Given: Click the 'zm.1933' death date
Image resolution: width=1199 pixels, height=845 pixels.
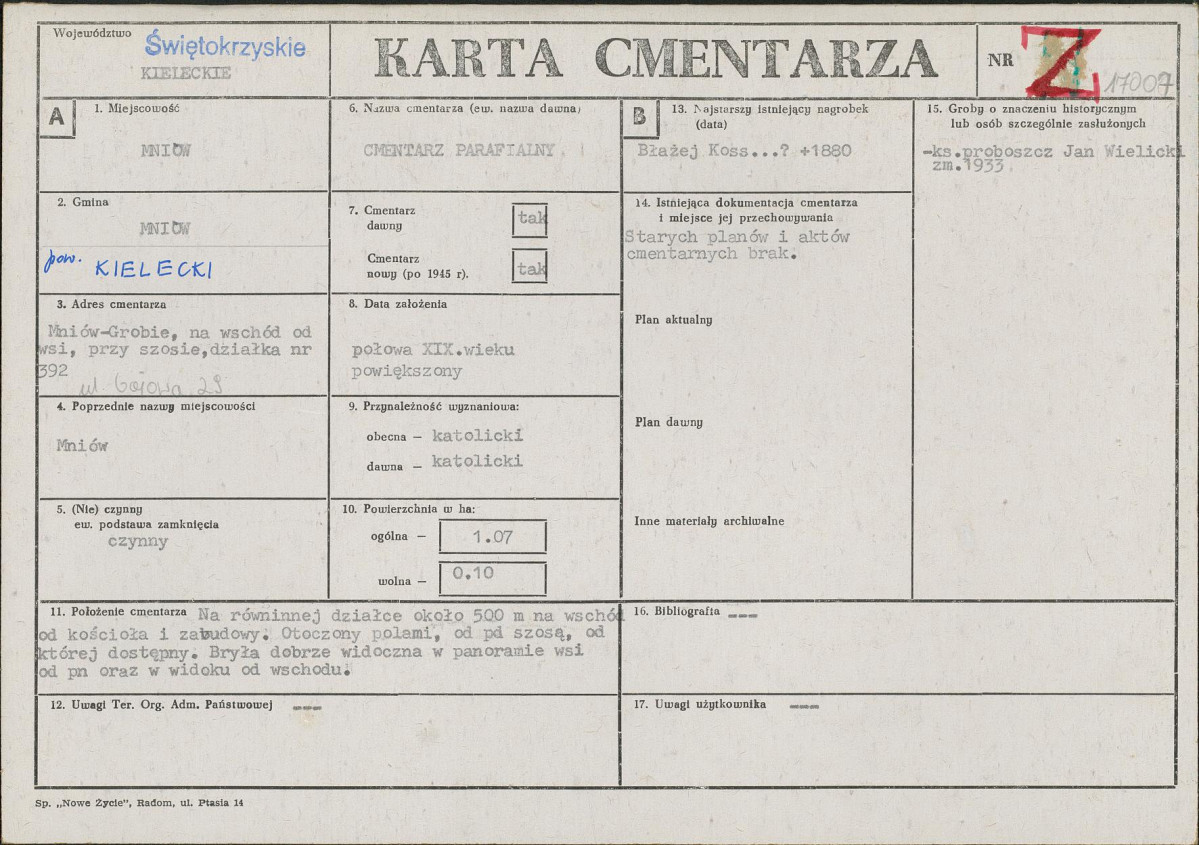Looking at the screenshot, I should click(x=967, y=165).
